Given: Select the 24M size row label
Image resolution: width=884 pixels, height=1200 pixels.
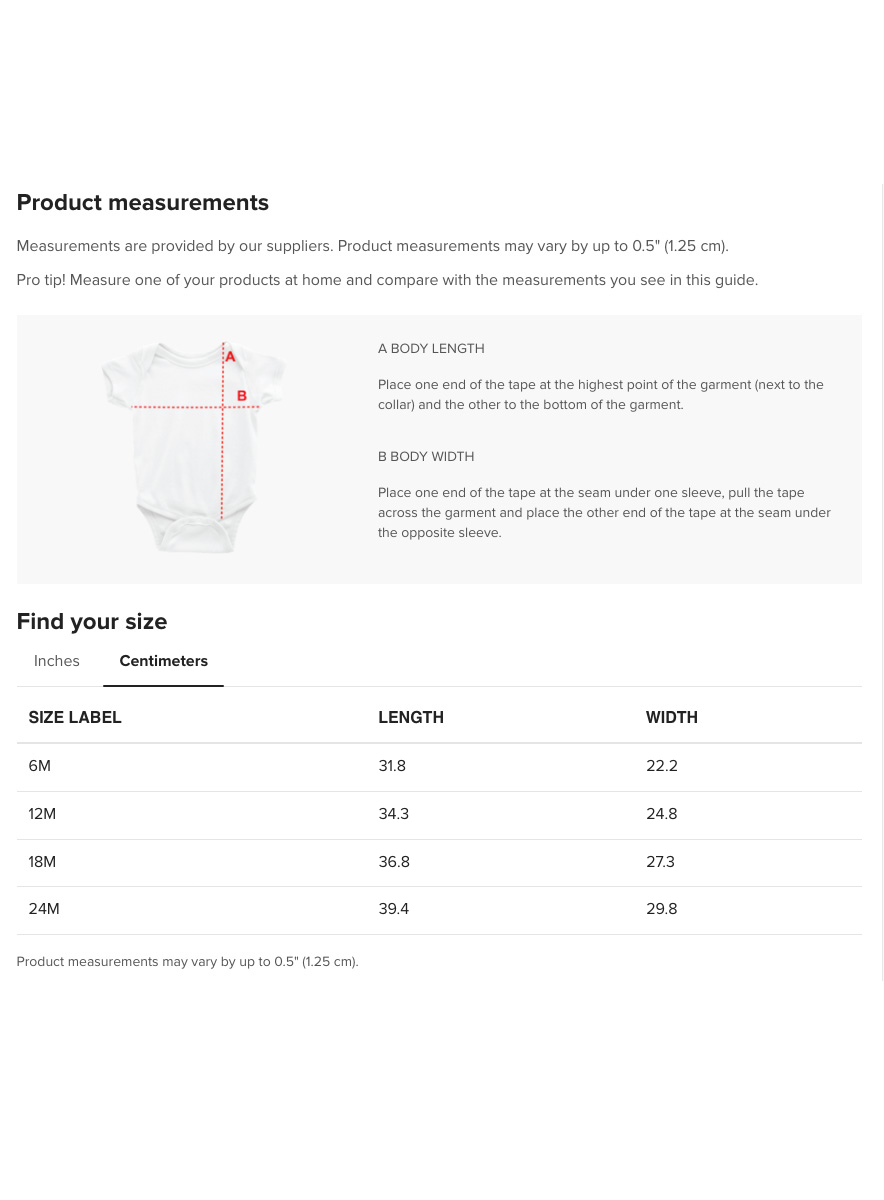Looking at the screenshot, I should (x=44, y=909).
